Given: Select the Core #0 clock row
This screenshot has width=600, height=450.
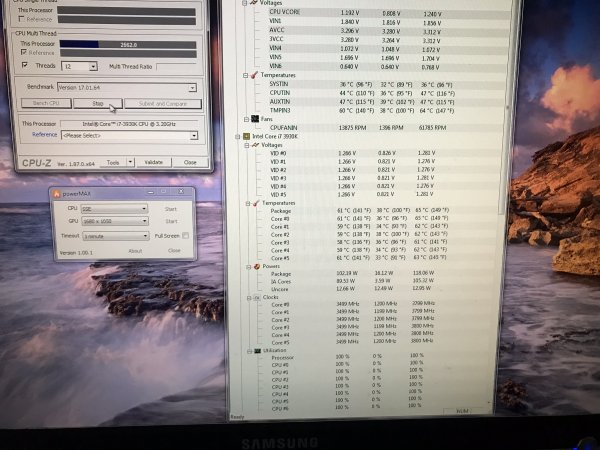Looking at the screenshot, I should [379, 304].
